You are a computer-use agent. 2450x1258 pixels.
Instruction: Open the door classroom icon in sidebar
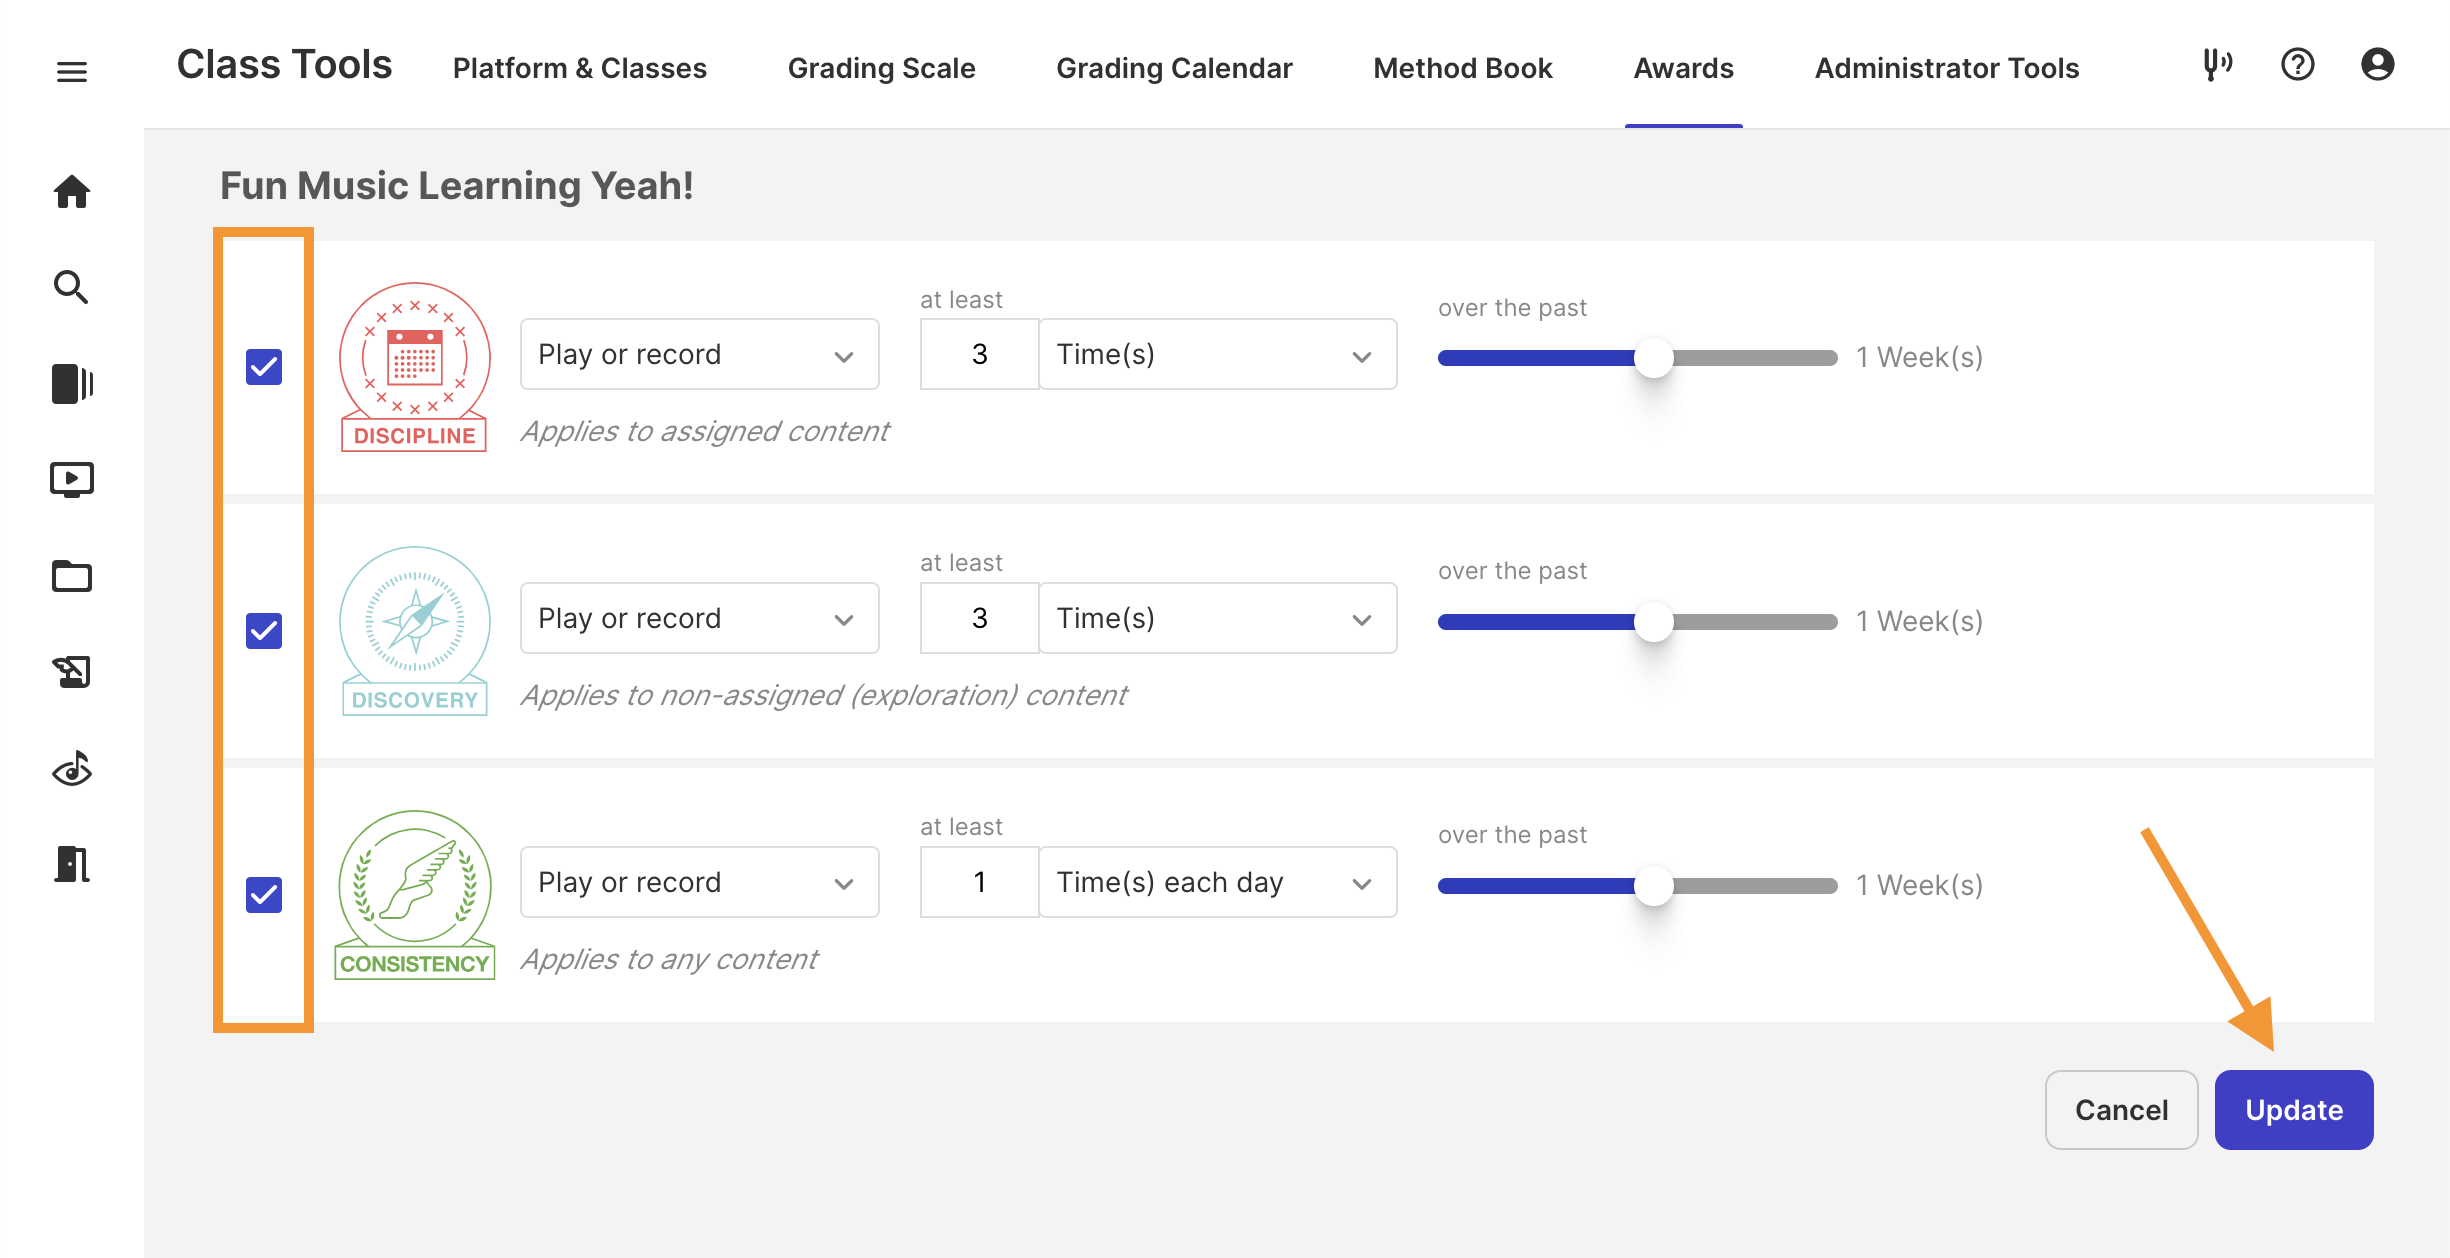(x=72, y=864)
